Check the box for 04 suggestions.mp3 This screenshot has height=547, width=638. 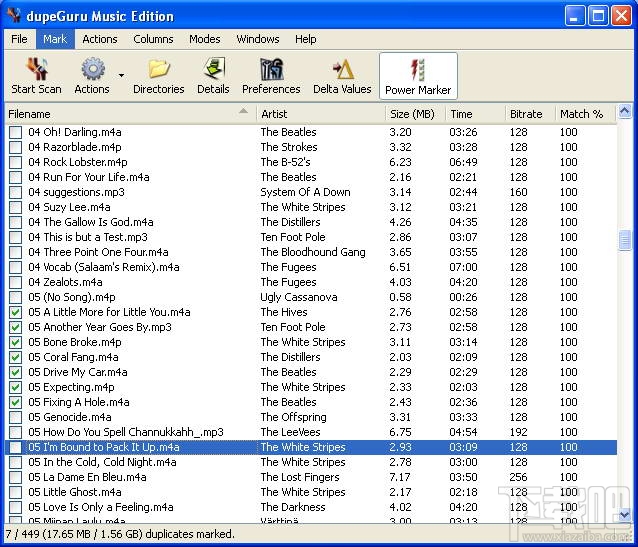point(15,192)
